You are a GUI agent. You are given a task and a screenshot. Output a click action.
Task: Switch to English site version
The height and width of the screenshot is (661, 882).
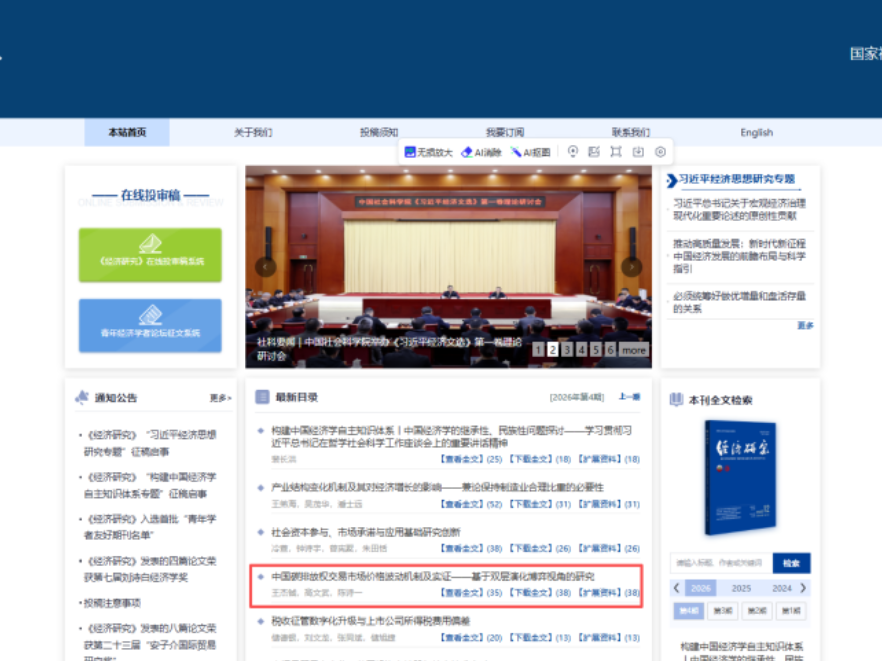pos(757,132)
